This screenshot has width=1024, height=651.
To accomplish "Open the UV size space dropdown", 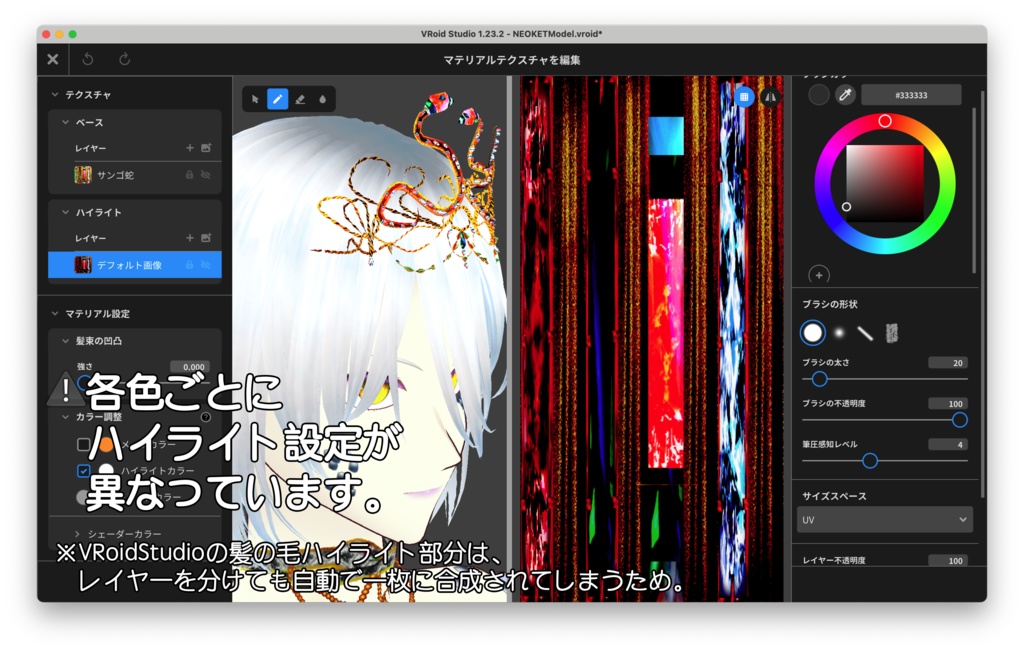I will coord(884,521).
